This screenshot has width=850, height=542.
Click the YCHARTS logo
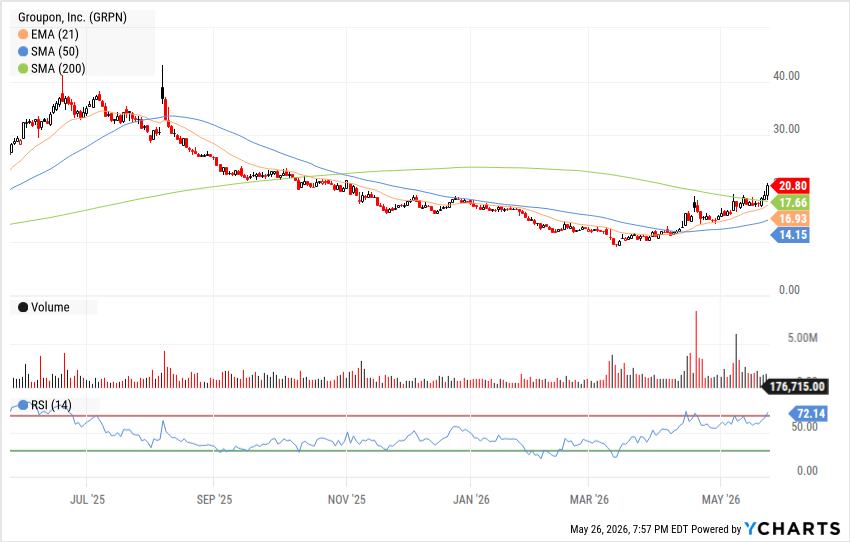(792, 528)
